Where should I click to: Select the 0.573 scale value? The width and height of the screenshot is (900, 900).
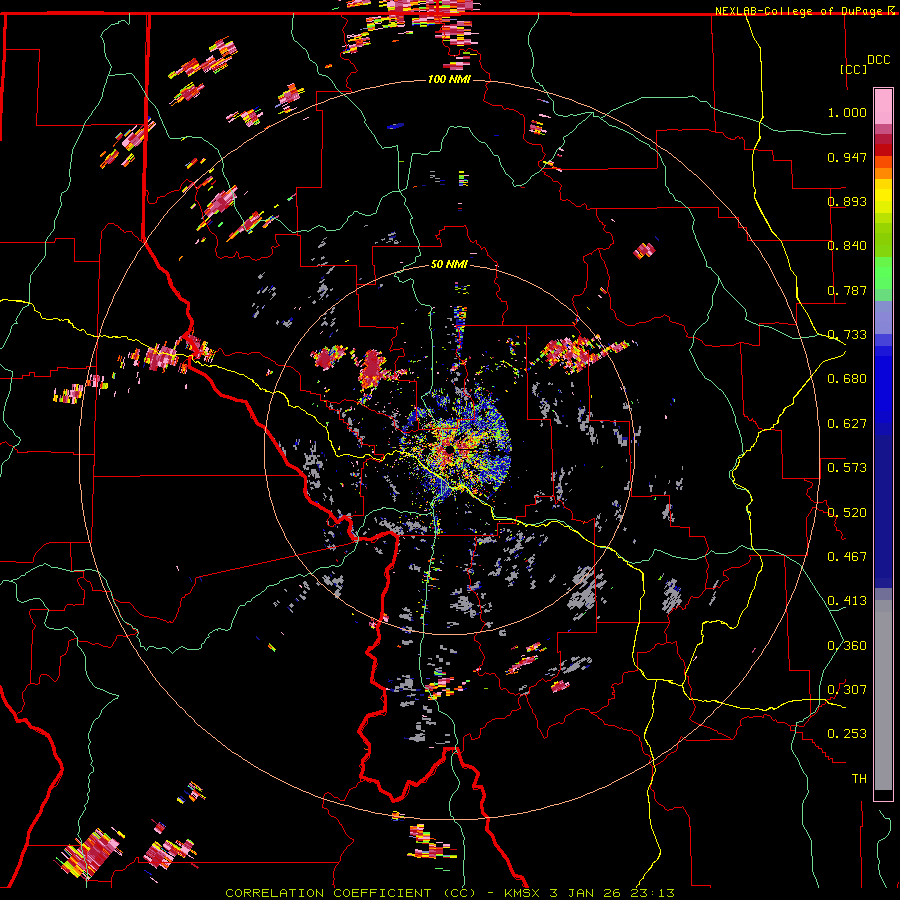coord(847,468)
